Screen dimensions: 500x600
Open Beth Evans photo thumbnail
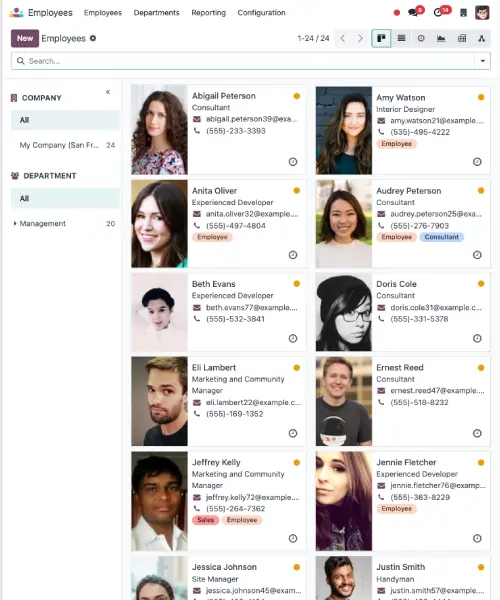pos(160,312)
